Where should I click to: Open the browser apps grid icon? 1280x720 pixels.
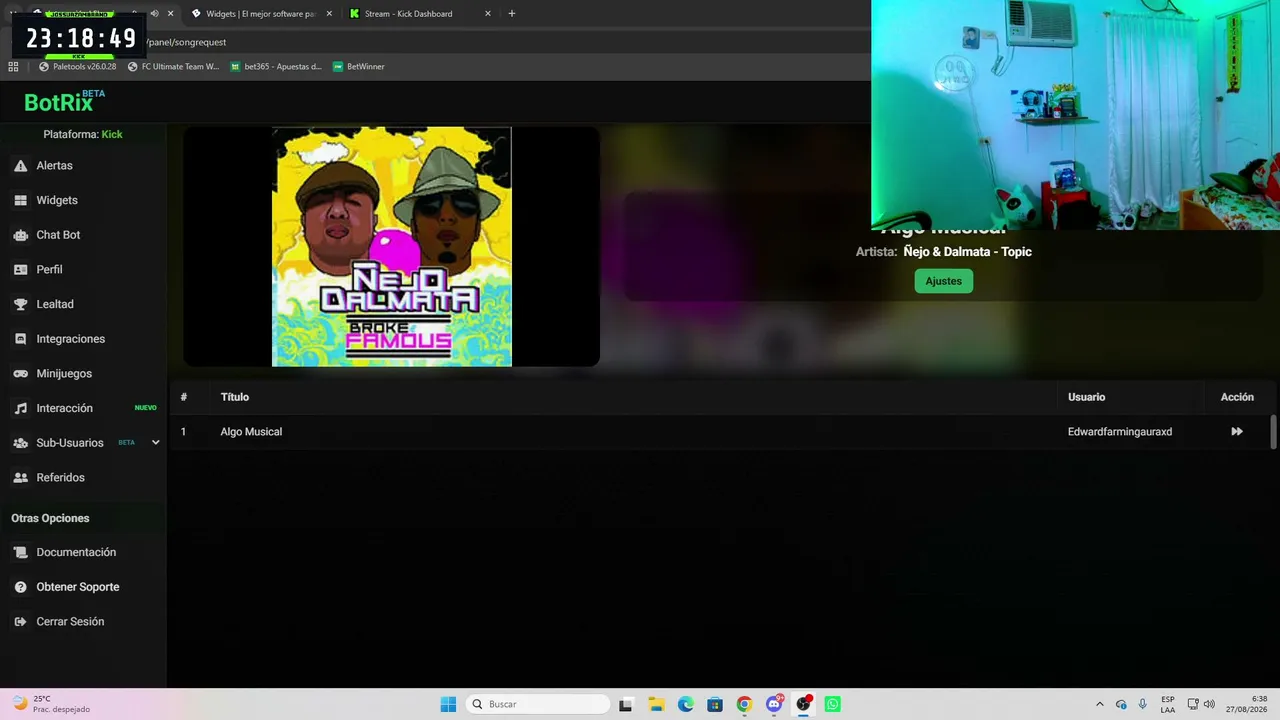click(x=13, y=67)
